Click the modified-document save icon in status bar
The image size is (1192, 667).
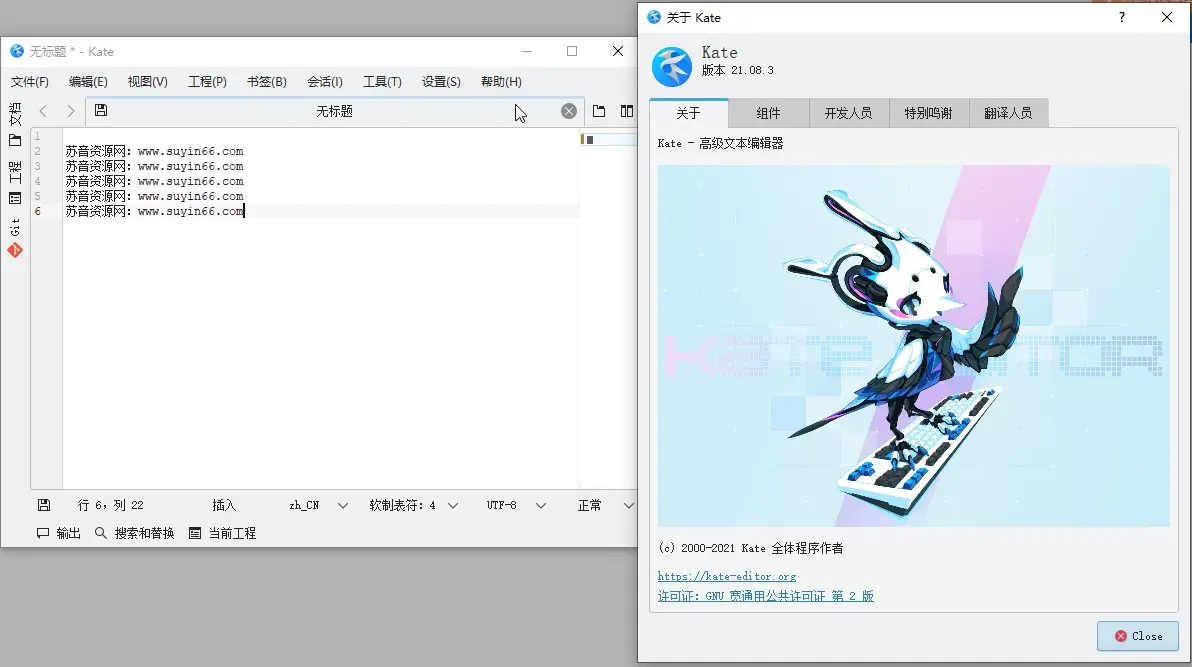click(x=44, y=505)
